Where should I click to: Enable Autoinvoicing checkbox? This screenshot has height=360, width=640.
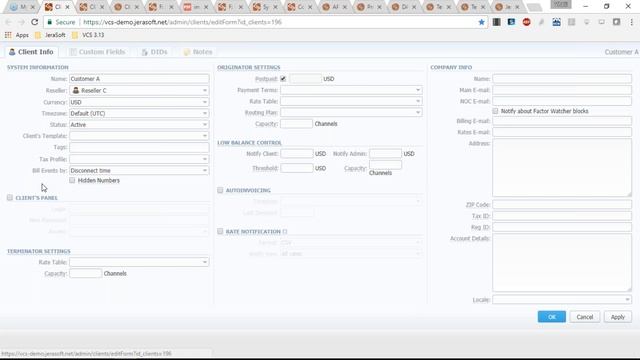[220, 190]
